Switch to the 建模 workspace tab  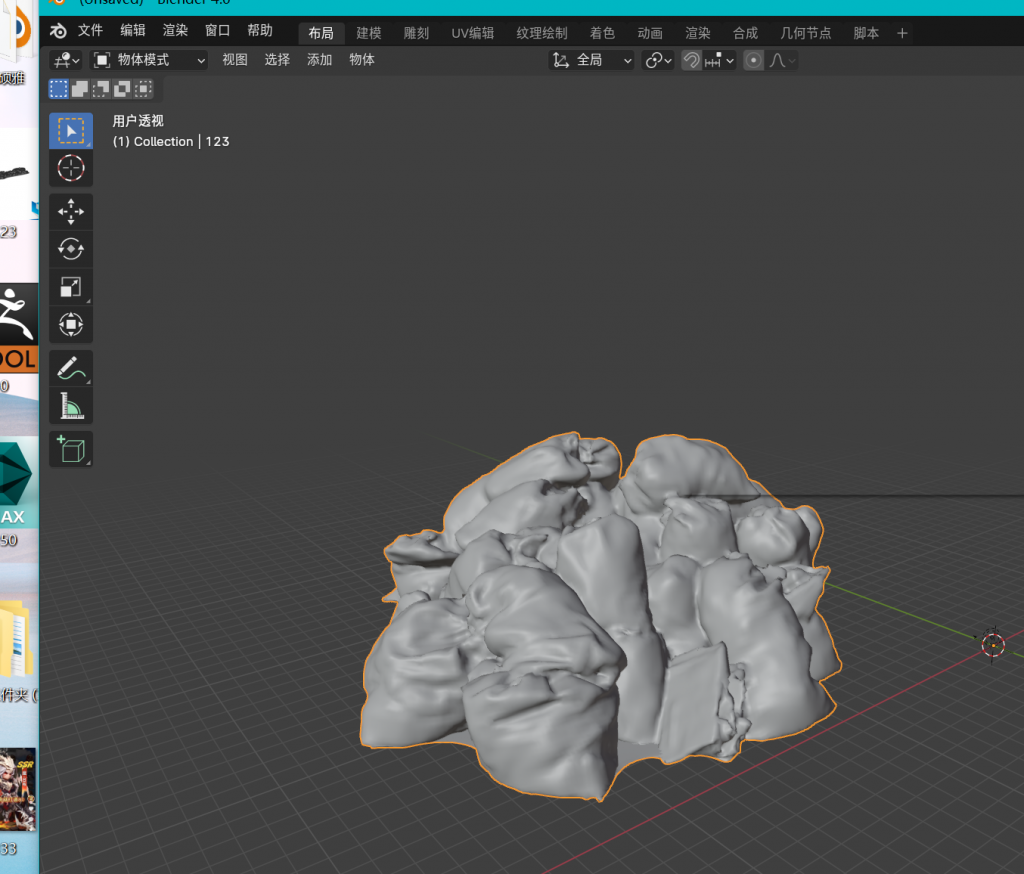[369, 33]
